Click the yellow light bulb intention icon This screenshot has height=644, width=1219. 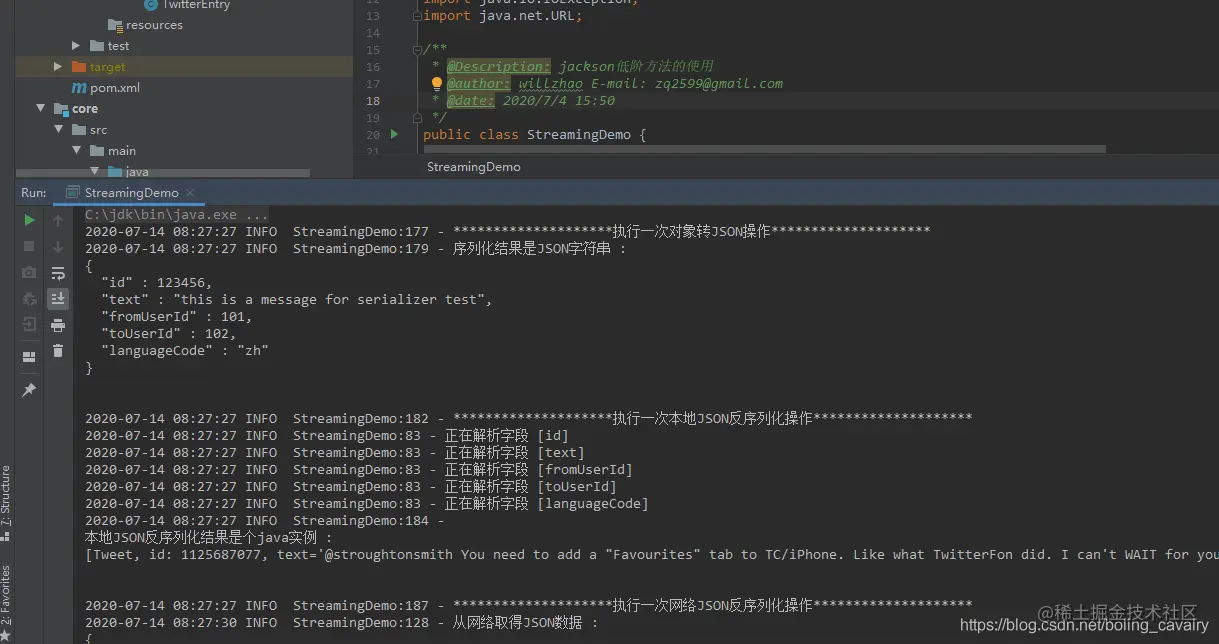437,84
